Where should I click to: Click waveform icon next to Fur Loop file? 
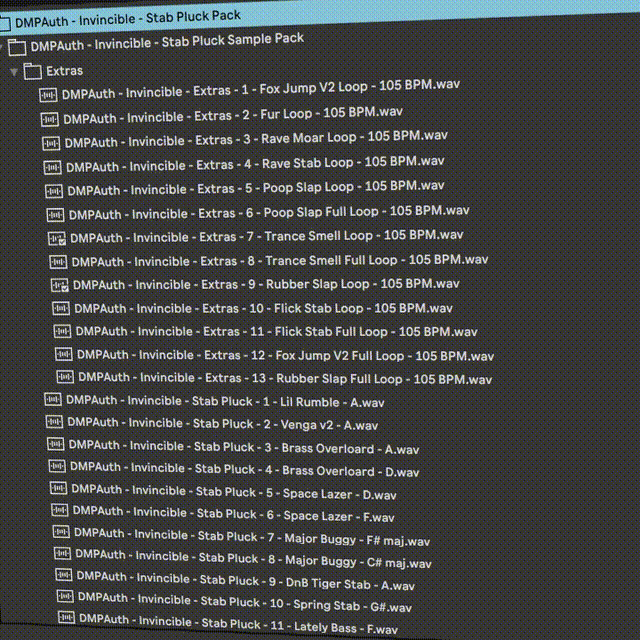click(50, 118)
